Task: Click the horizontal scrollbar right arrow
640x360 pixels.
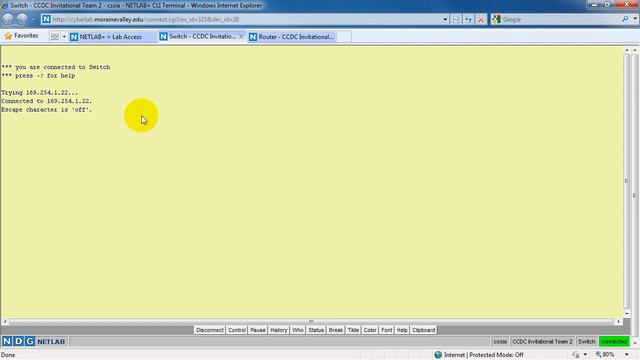Action: (x=619, y=322)
